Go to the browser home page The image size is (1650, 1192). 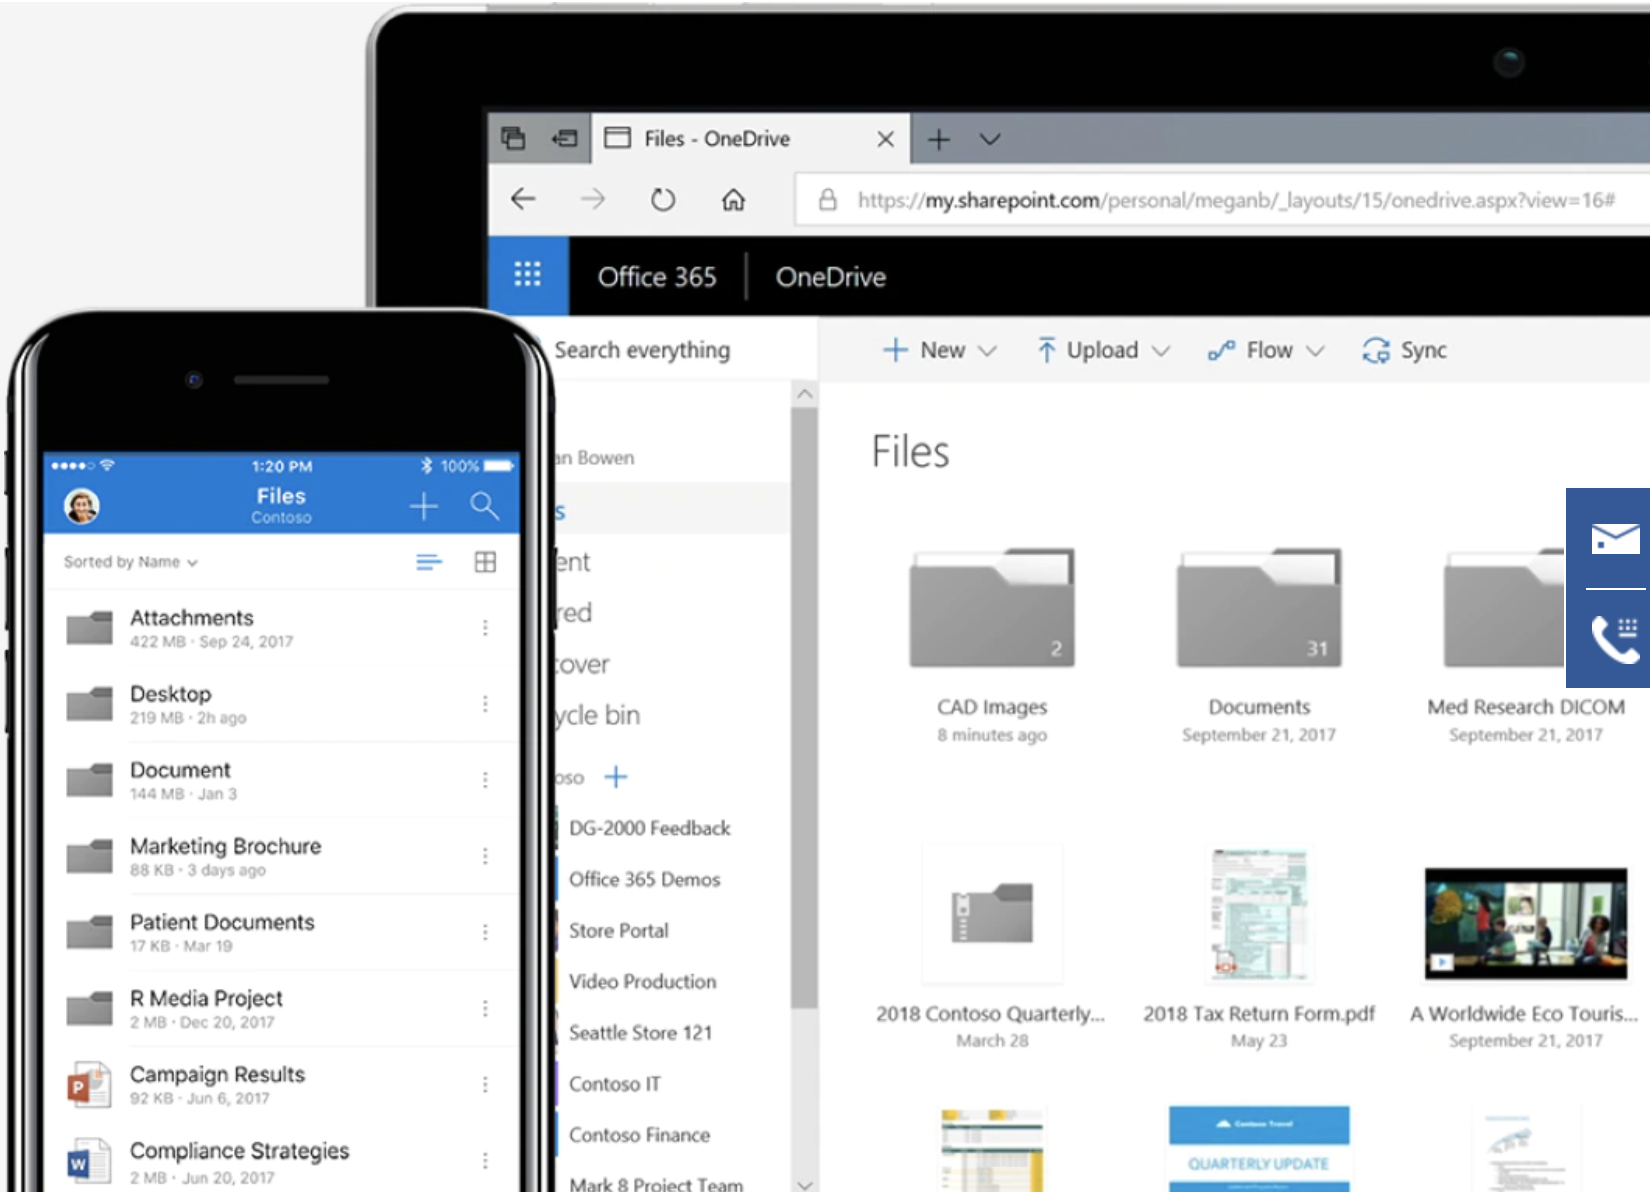click(x=733, y=199)
